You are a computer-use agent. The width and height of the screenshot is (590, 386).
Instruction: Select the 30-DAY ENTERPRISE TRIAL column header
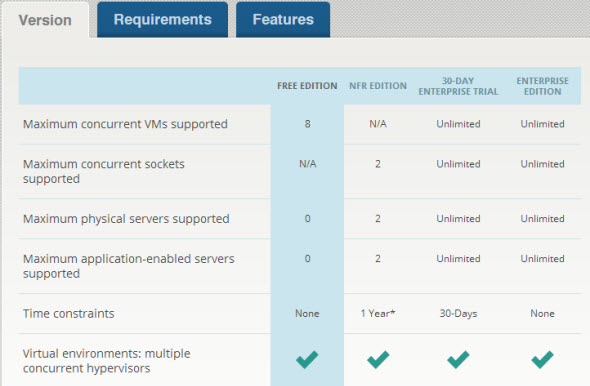(x=458, y=86)
